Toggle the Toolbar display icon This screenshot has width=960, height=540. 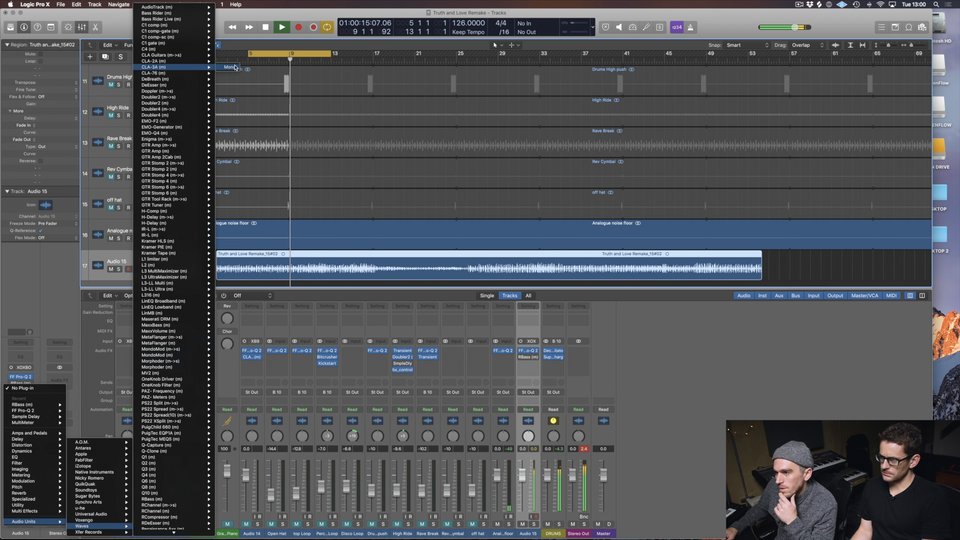[51, 27]
